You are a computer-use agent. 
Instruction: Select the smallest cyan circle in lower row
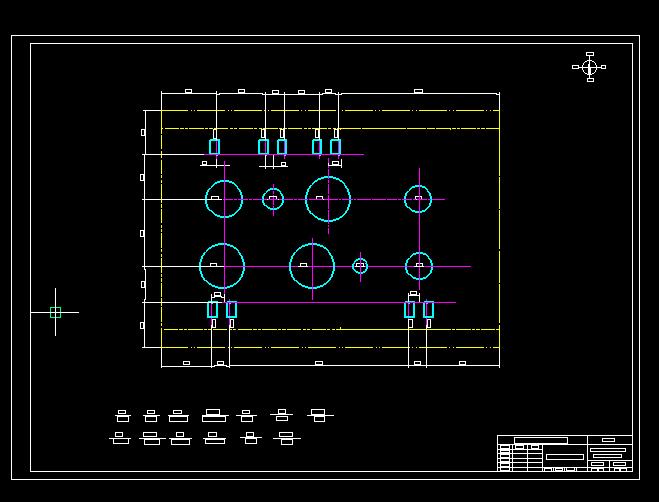point(360,266)
